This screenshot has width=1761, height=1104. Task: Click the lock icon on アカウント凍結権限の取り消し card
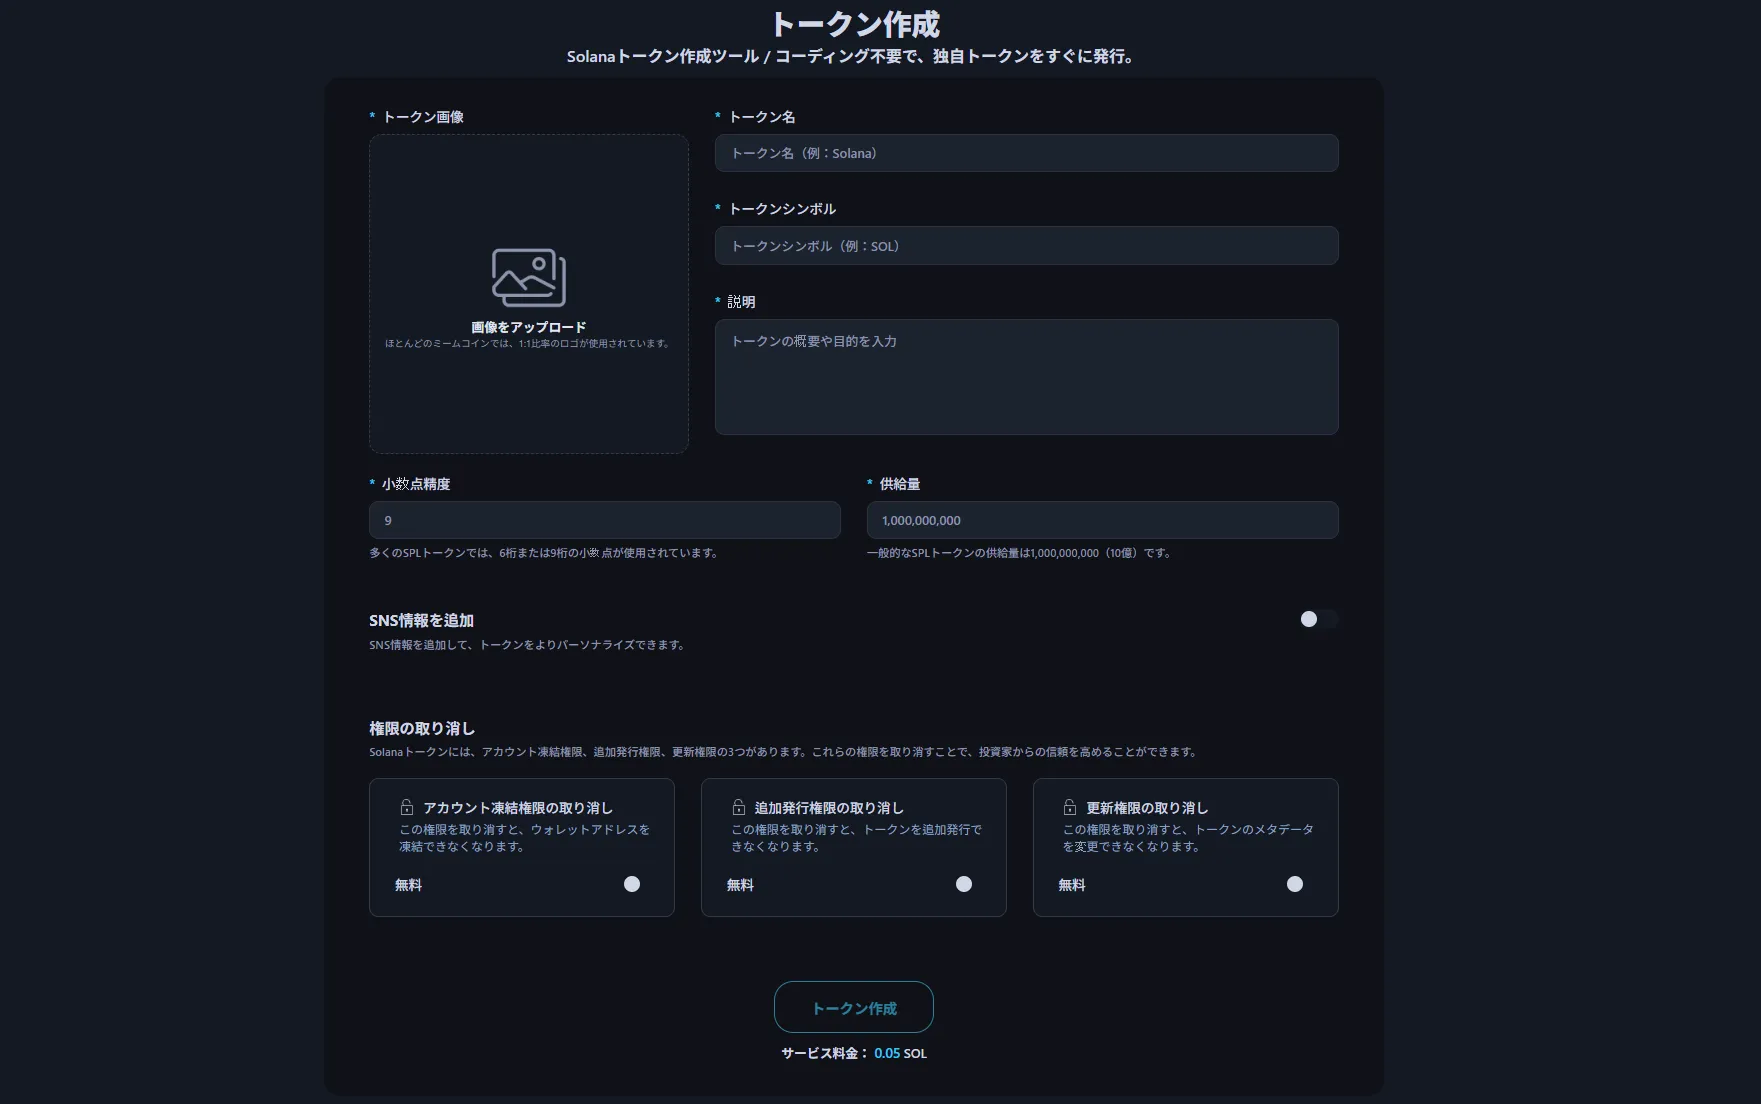click(406, 806)
